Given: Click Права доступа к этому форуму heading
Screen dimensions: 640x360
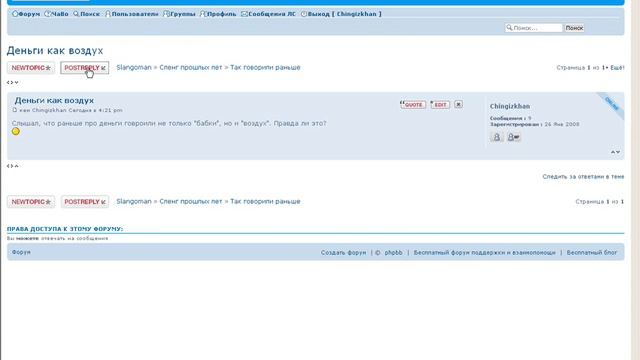Looking at the screenshot, I should (65, 229).
